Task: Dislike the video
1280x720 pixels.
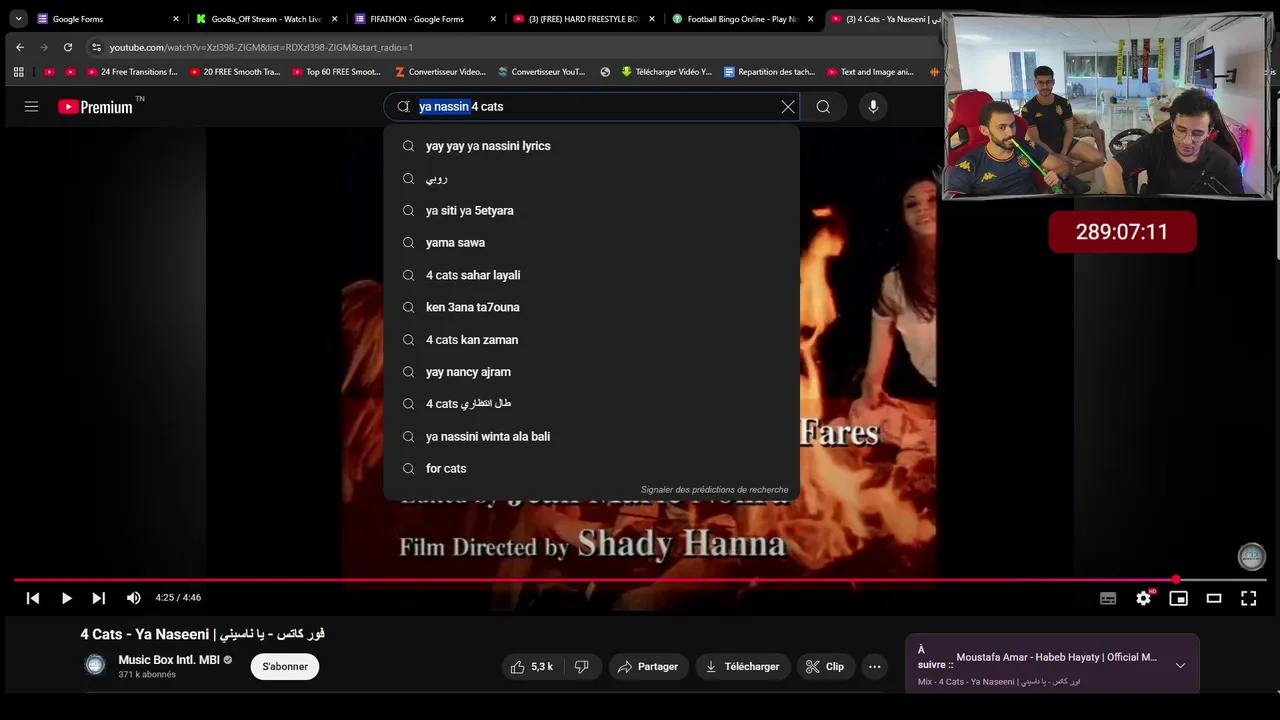Action: pyautogui.click(x=581, y=666)
